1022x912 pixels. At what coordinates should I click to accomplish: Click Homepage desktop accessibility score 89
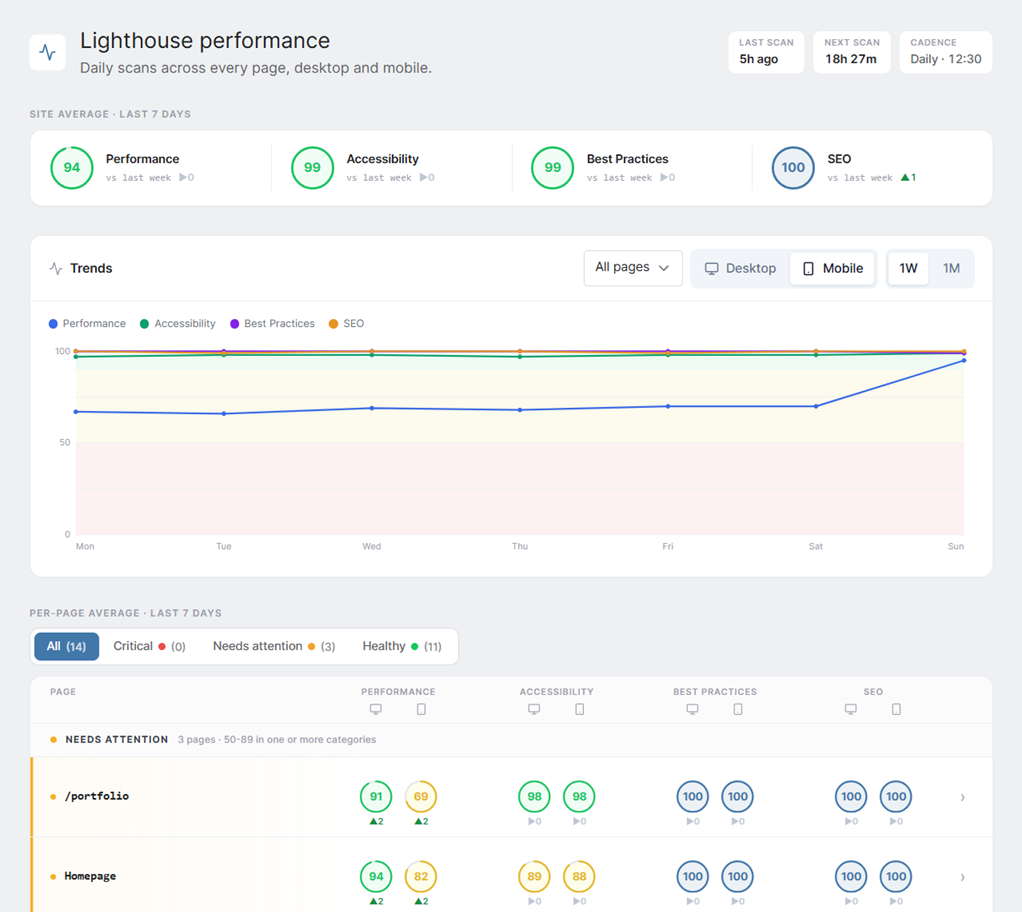534,877
